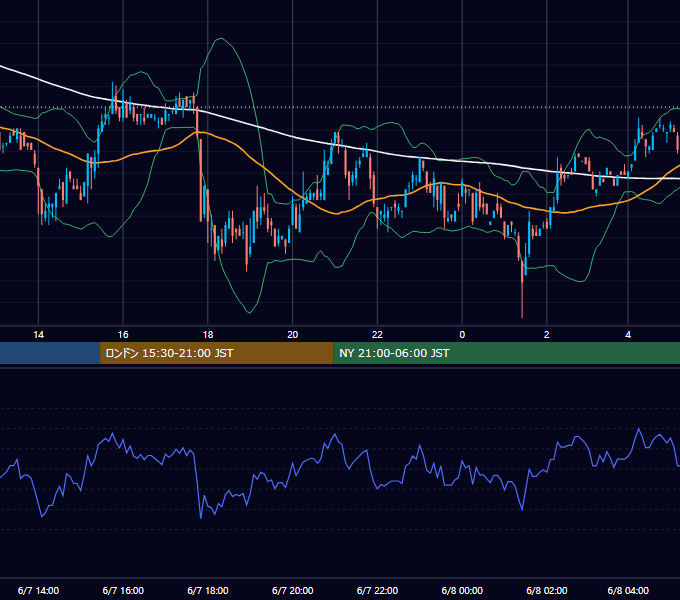Click hour label 0 on price chart axis
This screenshot has height=600, width=680.
coord(462,334)
